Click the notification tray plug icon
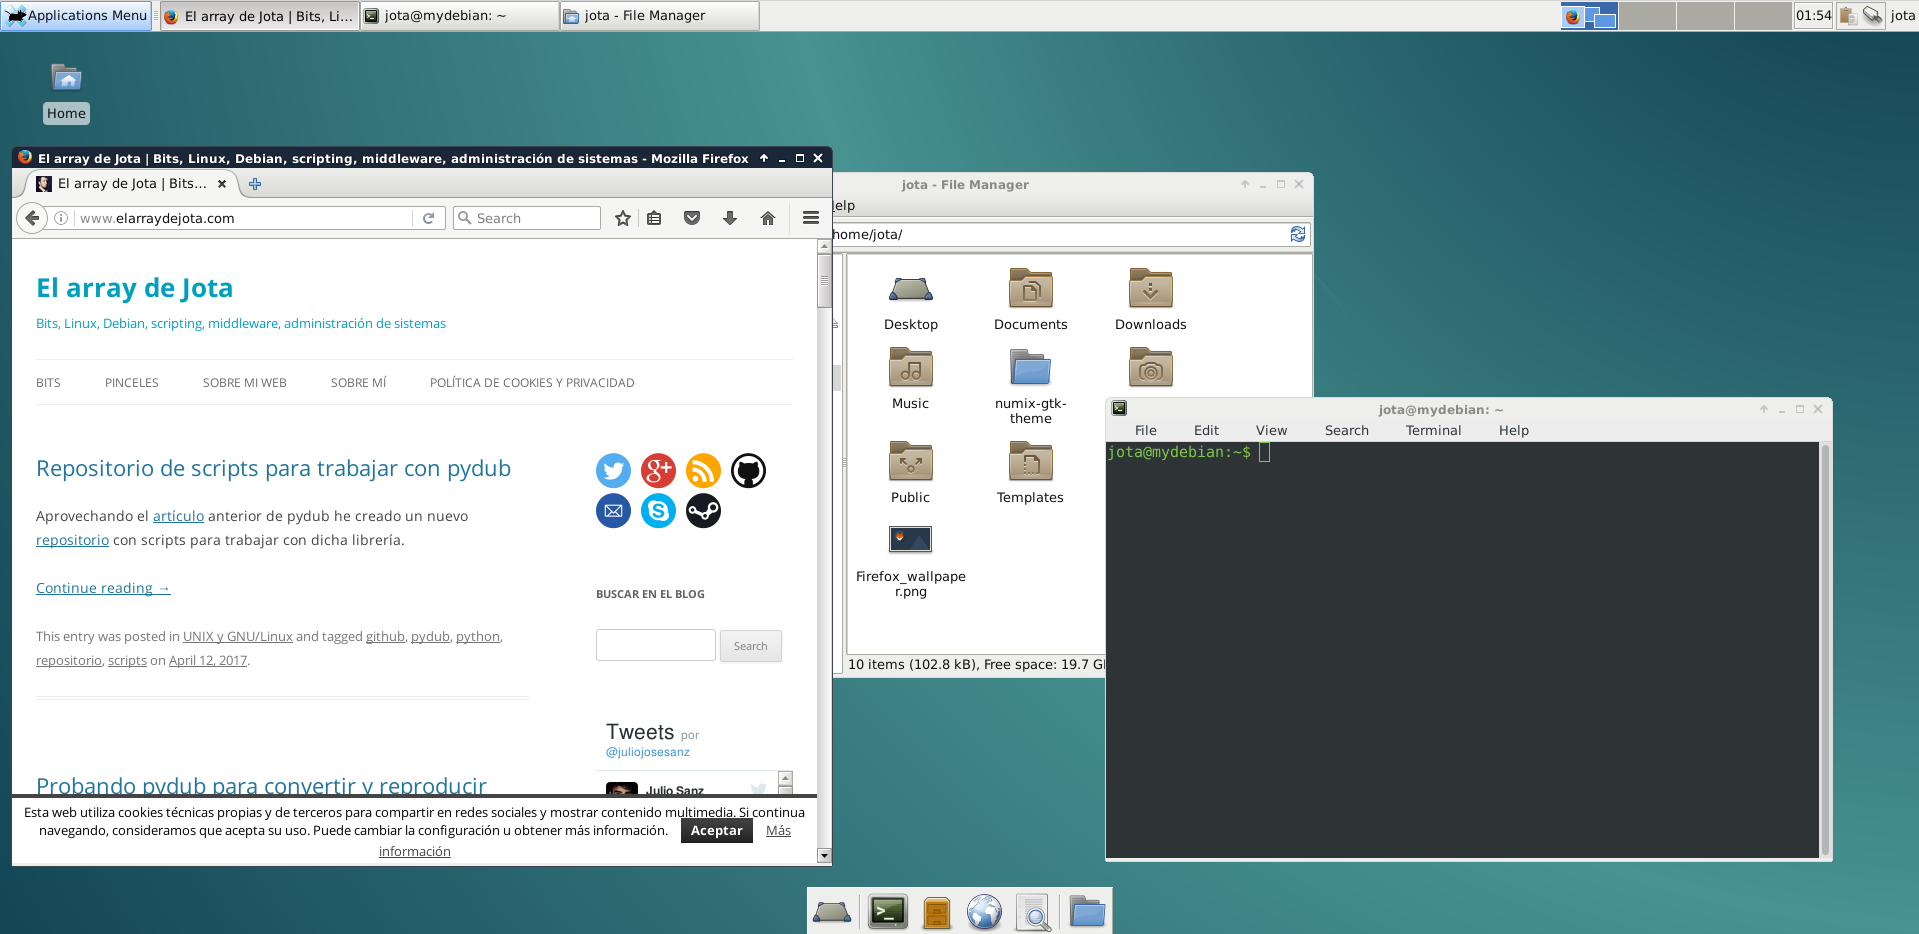 1872,15
